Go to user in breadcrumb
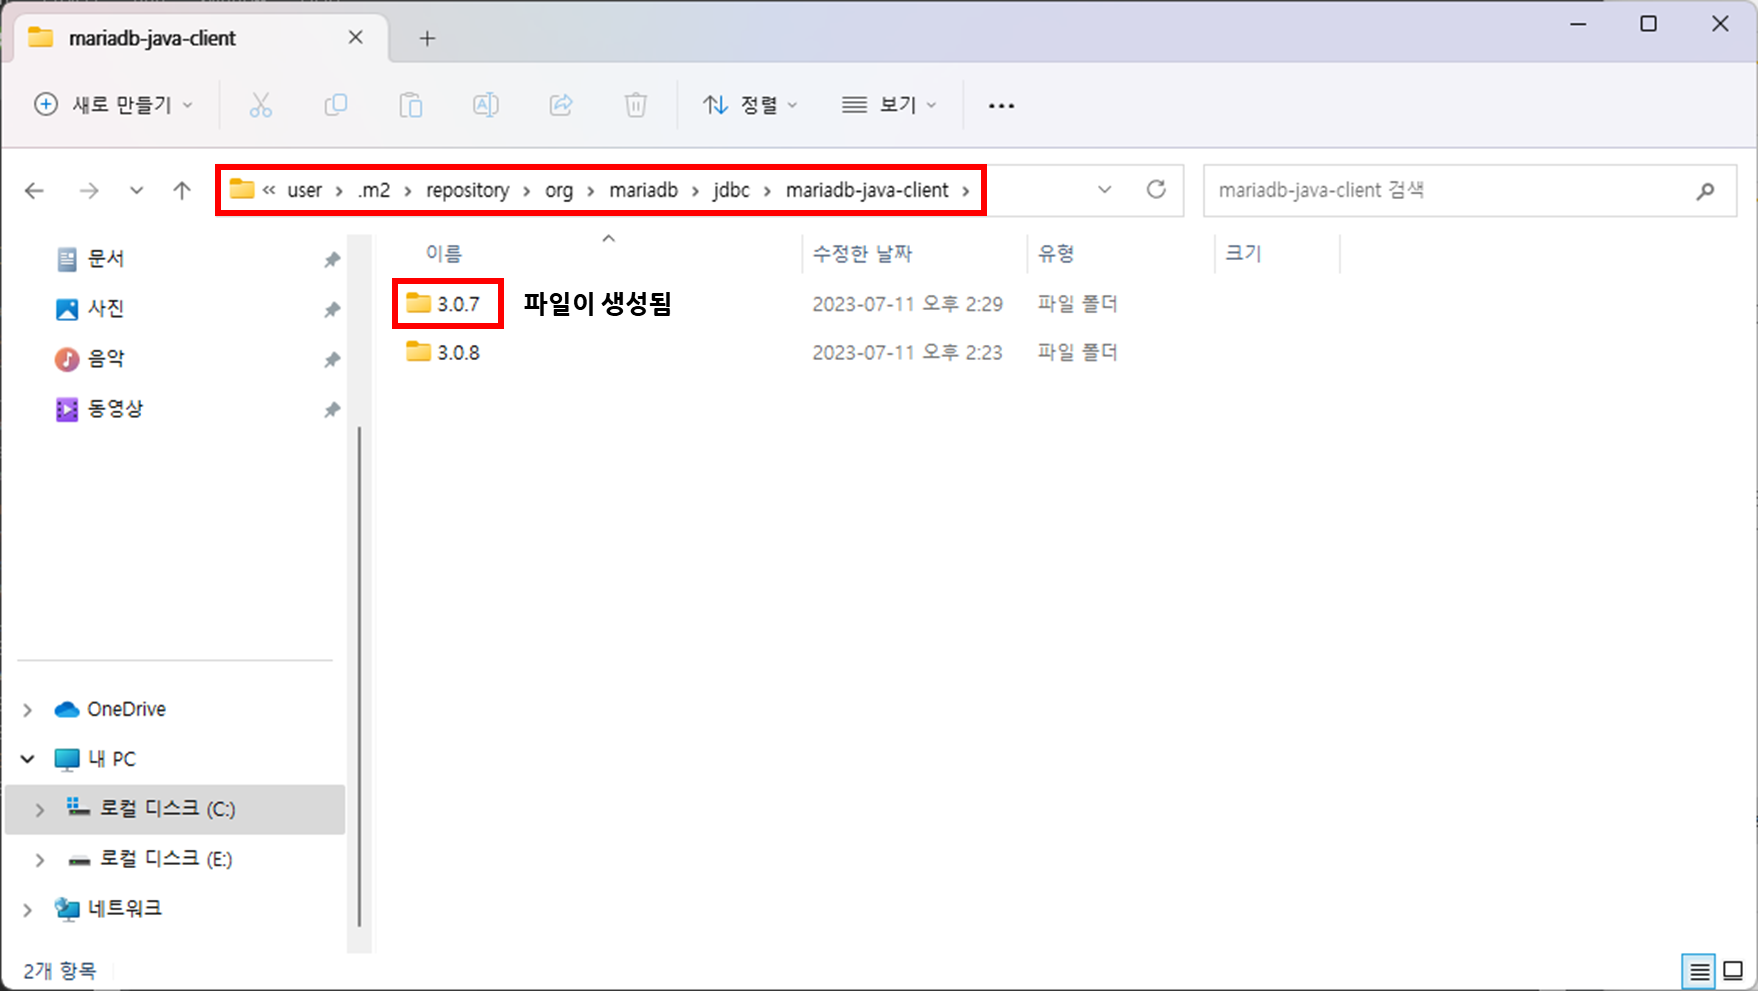 coord(305,190)
